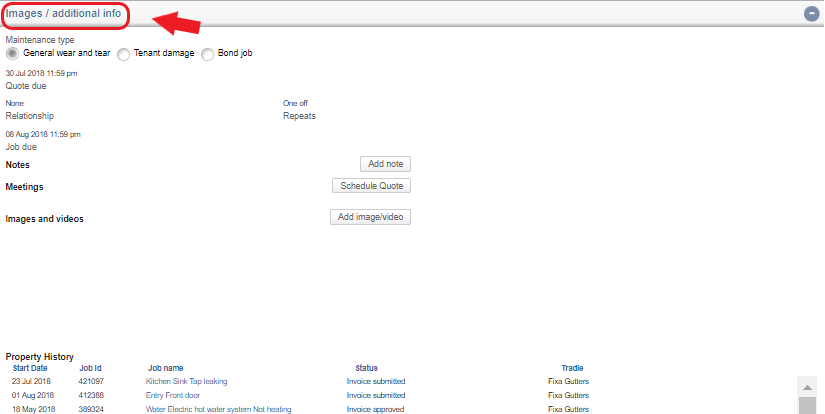Sort property history by Job name

tap(165, 368)
